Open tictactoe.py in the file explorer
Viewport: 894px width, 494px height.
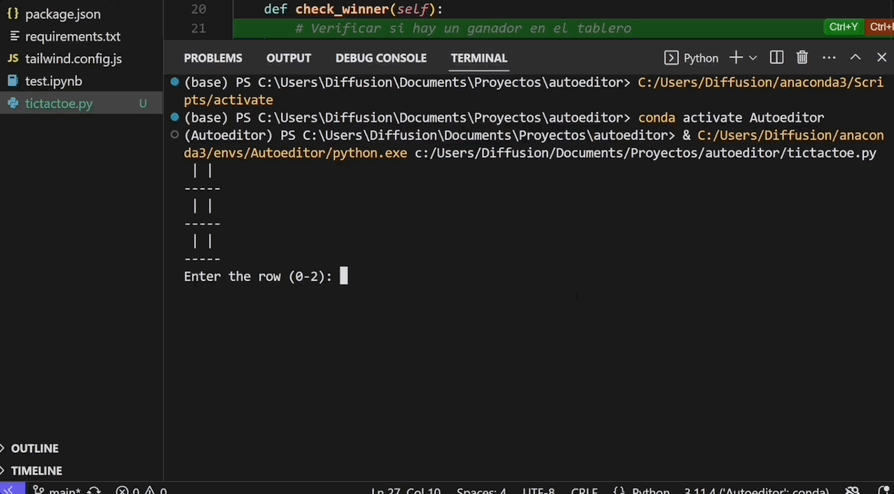coord(59,103)
